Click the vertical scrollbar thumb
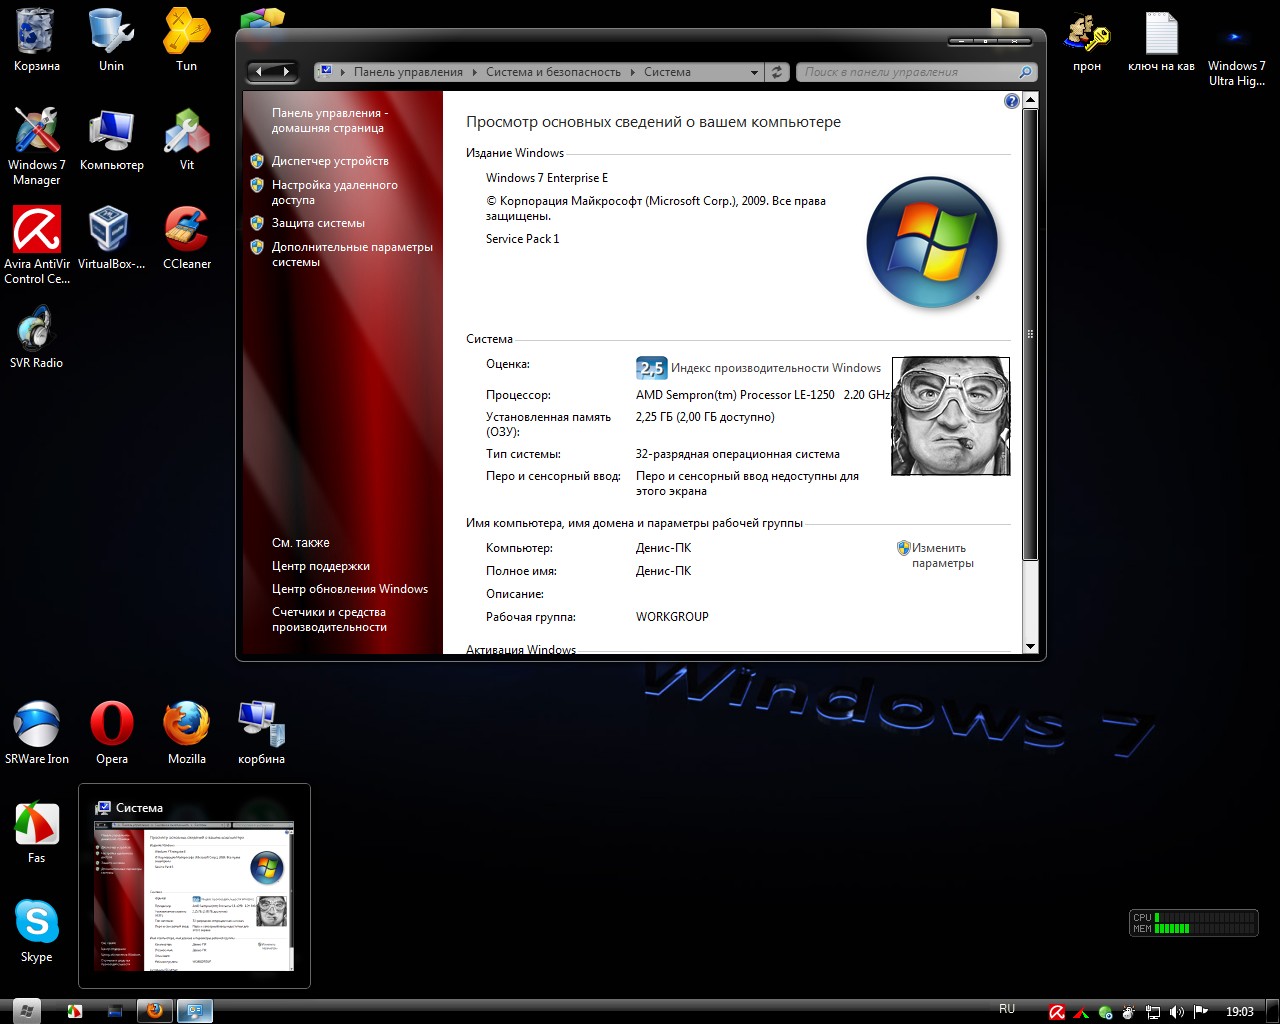The width and height of the screenshot is (1280, 1024). 1030,334
